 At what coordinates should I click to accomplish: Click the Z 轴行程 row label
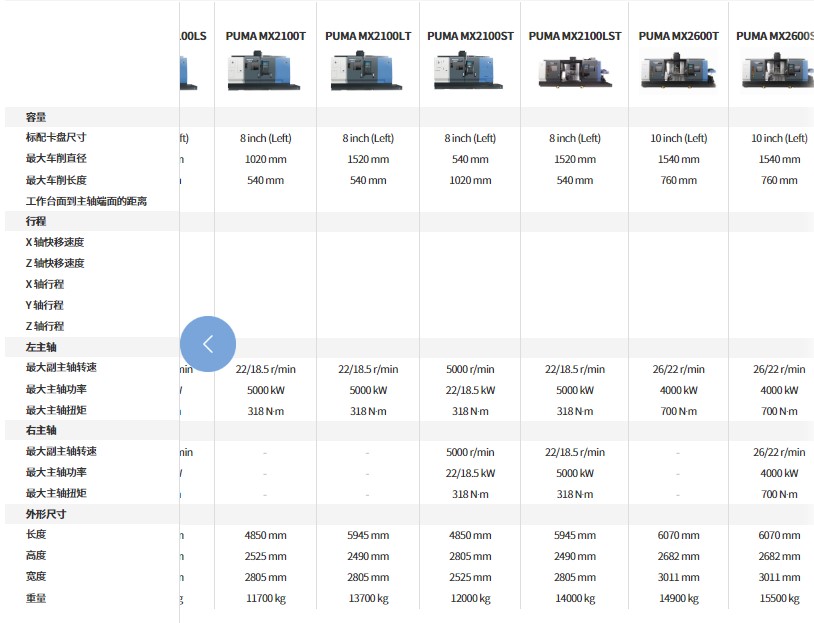pos(45,326)
